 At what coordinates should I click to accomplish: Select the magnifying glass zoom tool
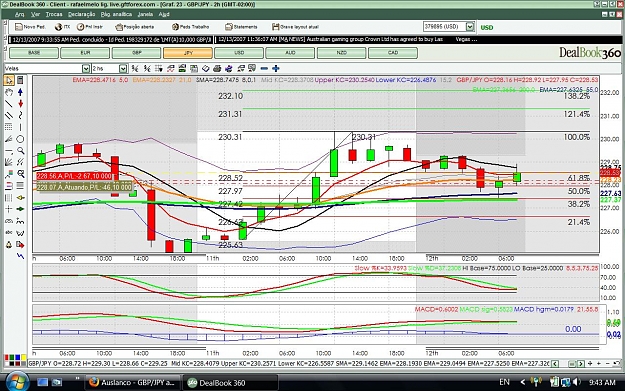tap(20, 151)
